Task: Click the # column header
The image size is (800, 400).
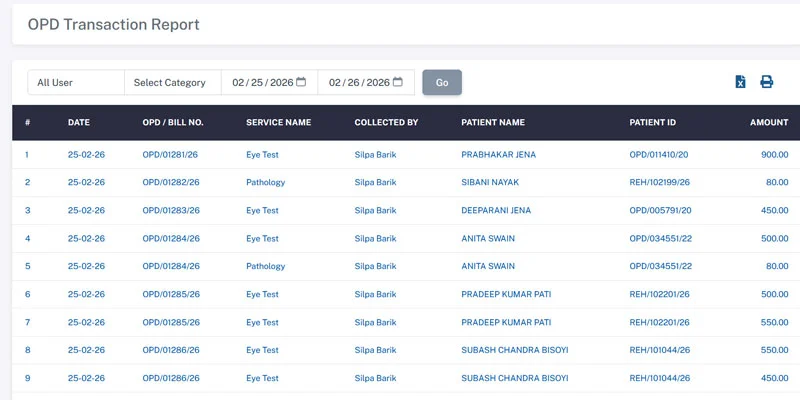Action: 28,122
